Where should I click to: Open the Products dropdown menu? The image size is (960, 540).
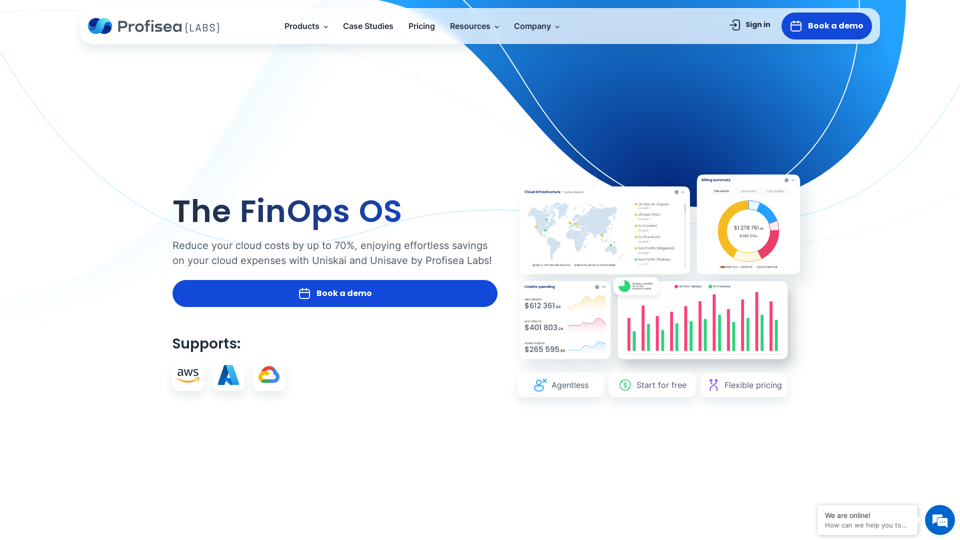[x=306, y=26]
